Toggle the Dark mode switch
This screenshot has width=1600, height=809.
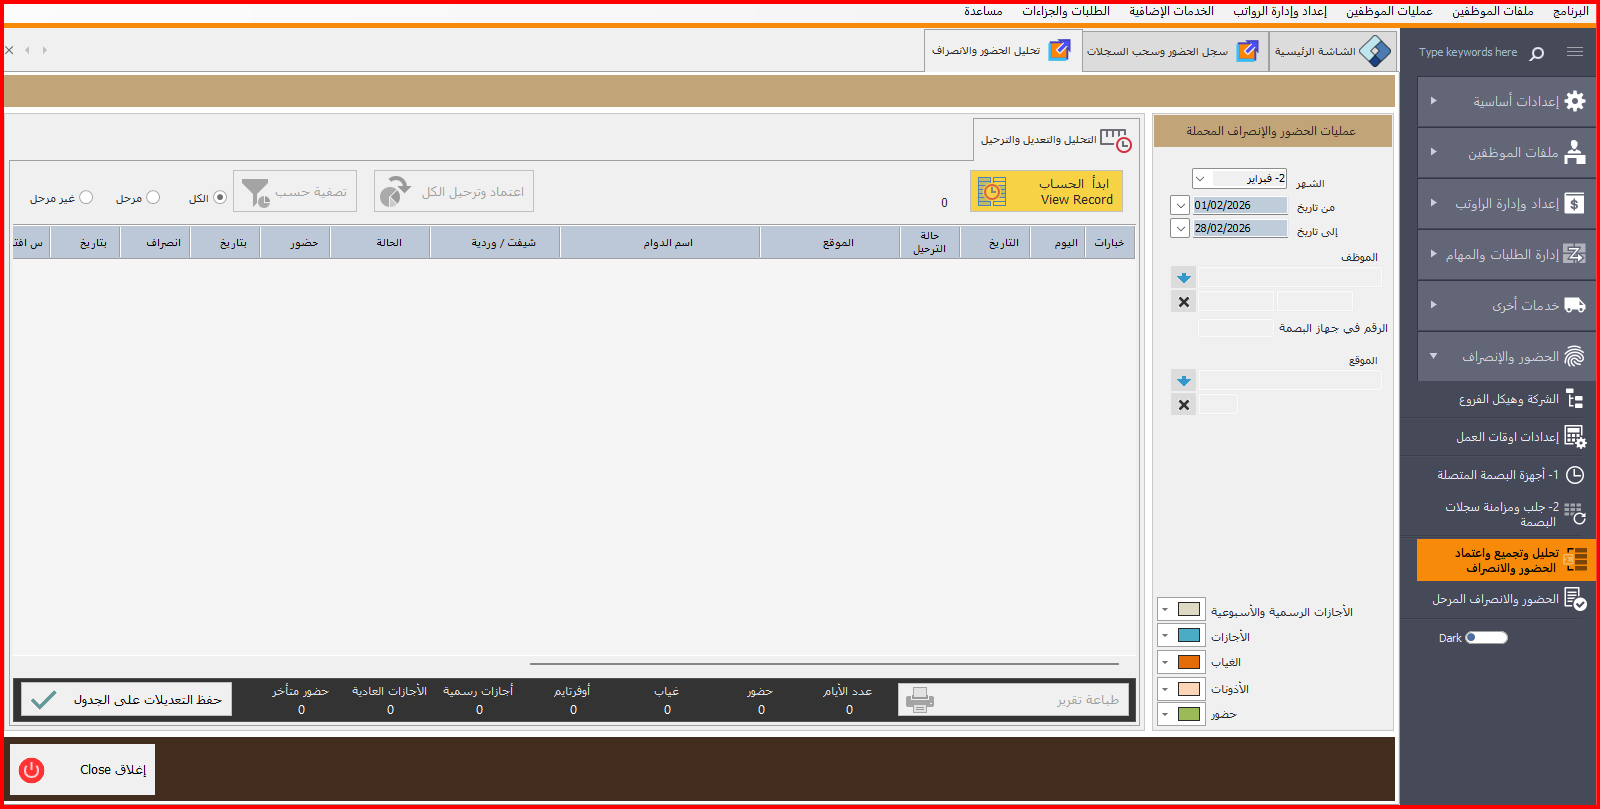[1486, 638]
